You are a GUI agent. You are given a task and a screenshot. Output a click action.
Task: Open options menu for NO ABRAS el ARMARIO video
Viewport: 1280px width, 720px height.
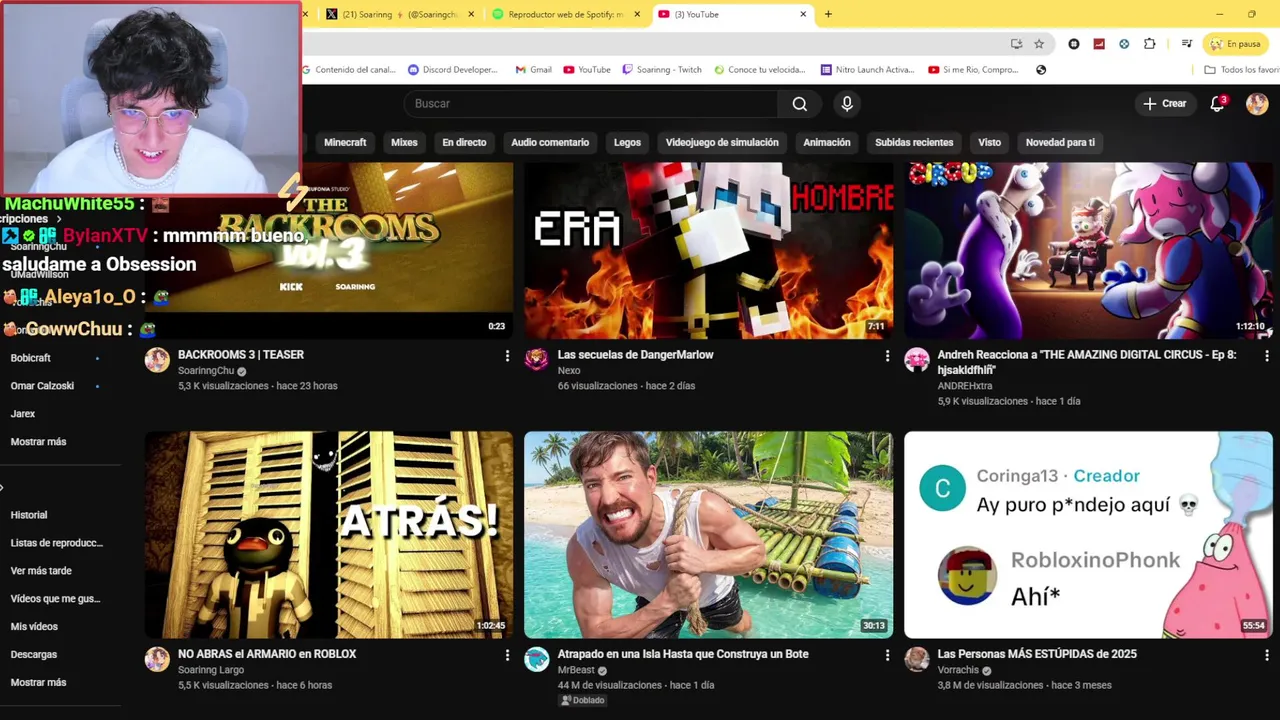click(507, 655)
